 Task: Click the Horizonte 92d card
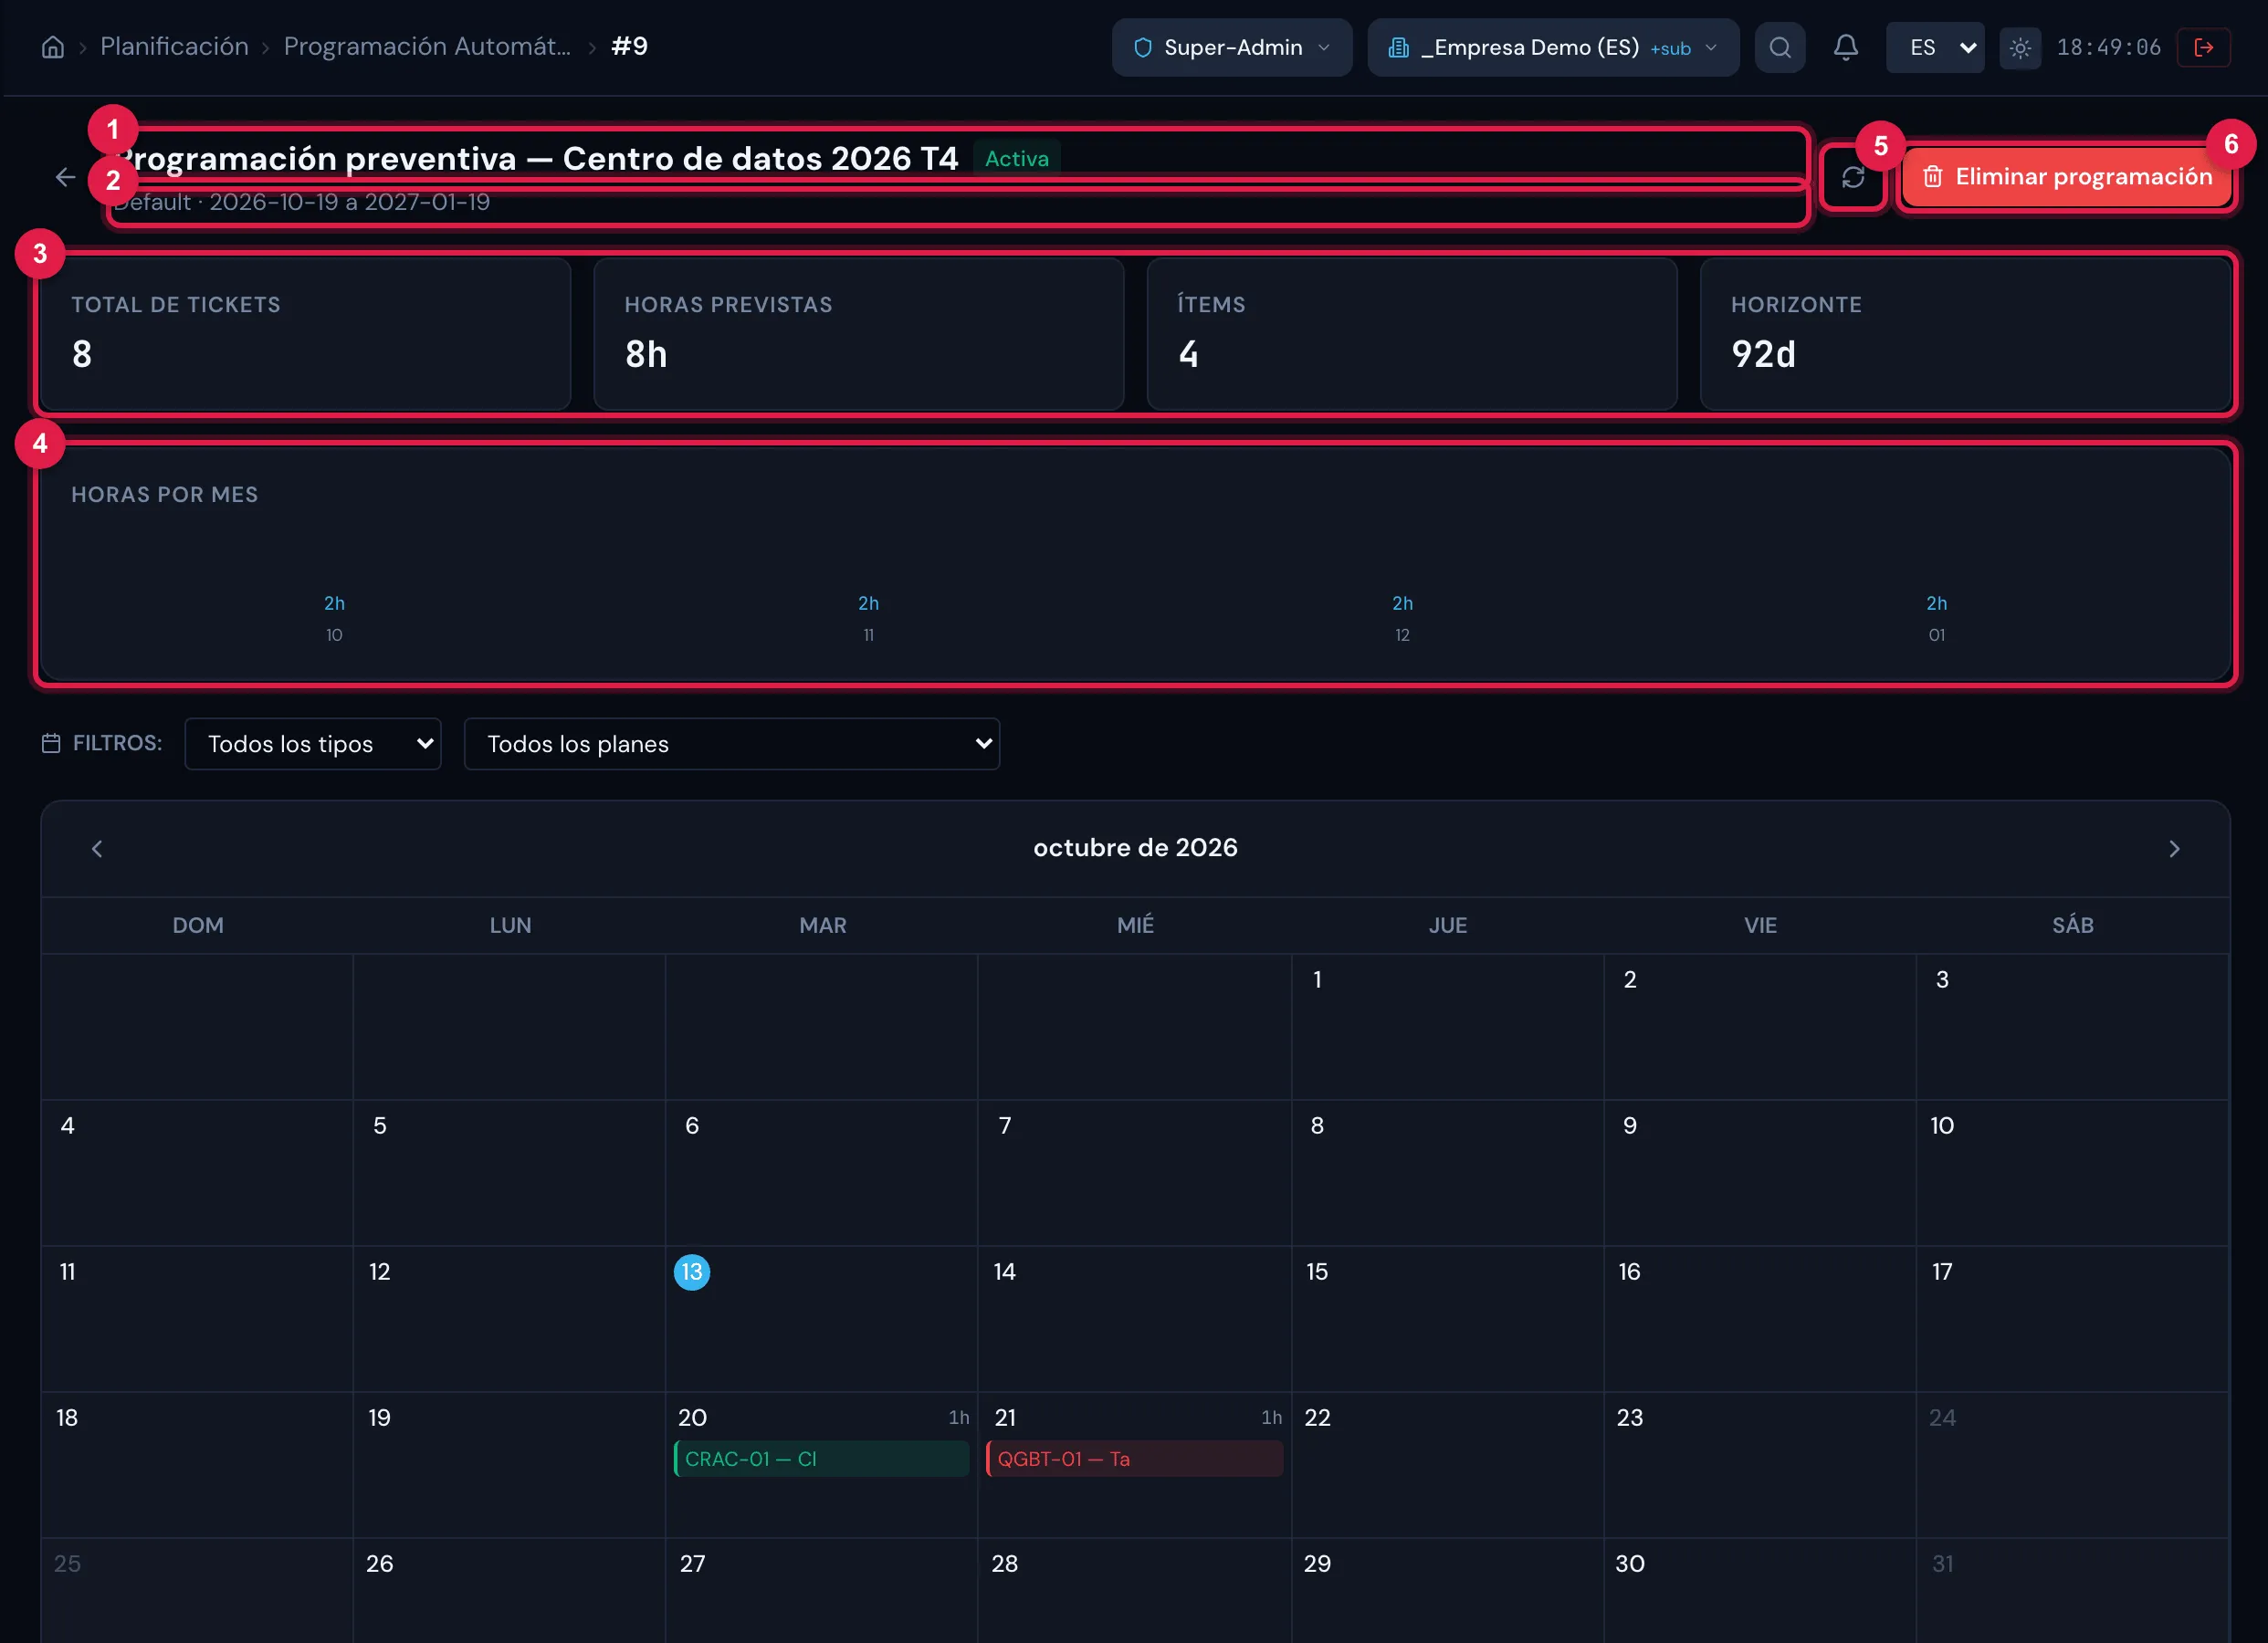tap(1965, 334)
